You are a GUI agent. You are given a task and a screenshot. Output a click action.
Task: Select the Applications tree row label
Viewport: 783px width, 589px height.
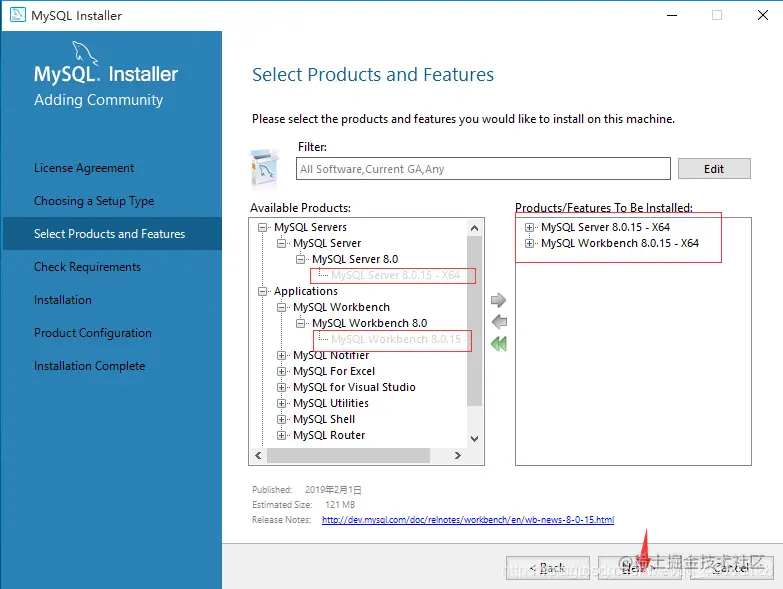[306, 292]
